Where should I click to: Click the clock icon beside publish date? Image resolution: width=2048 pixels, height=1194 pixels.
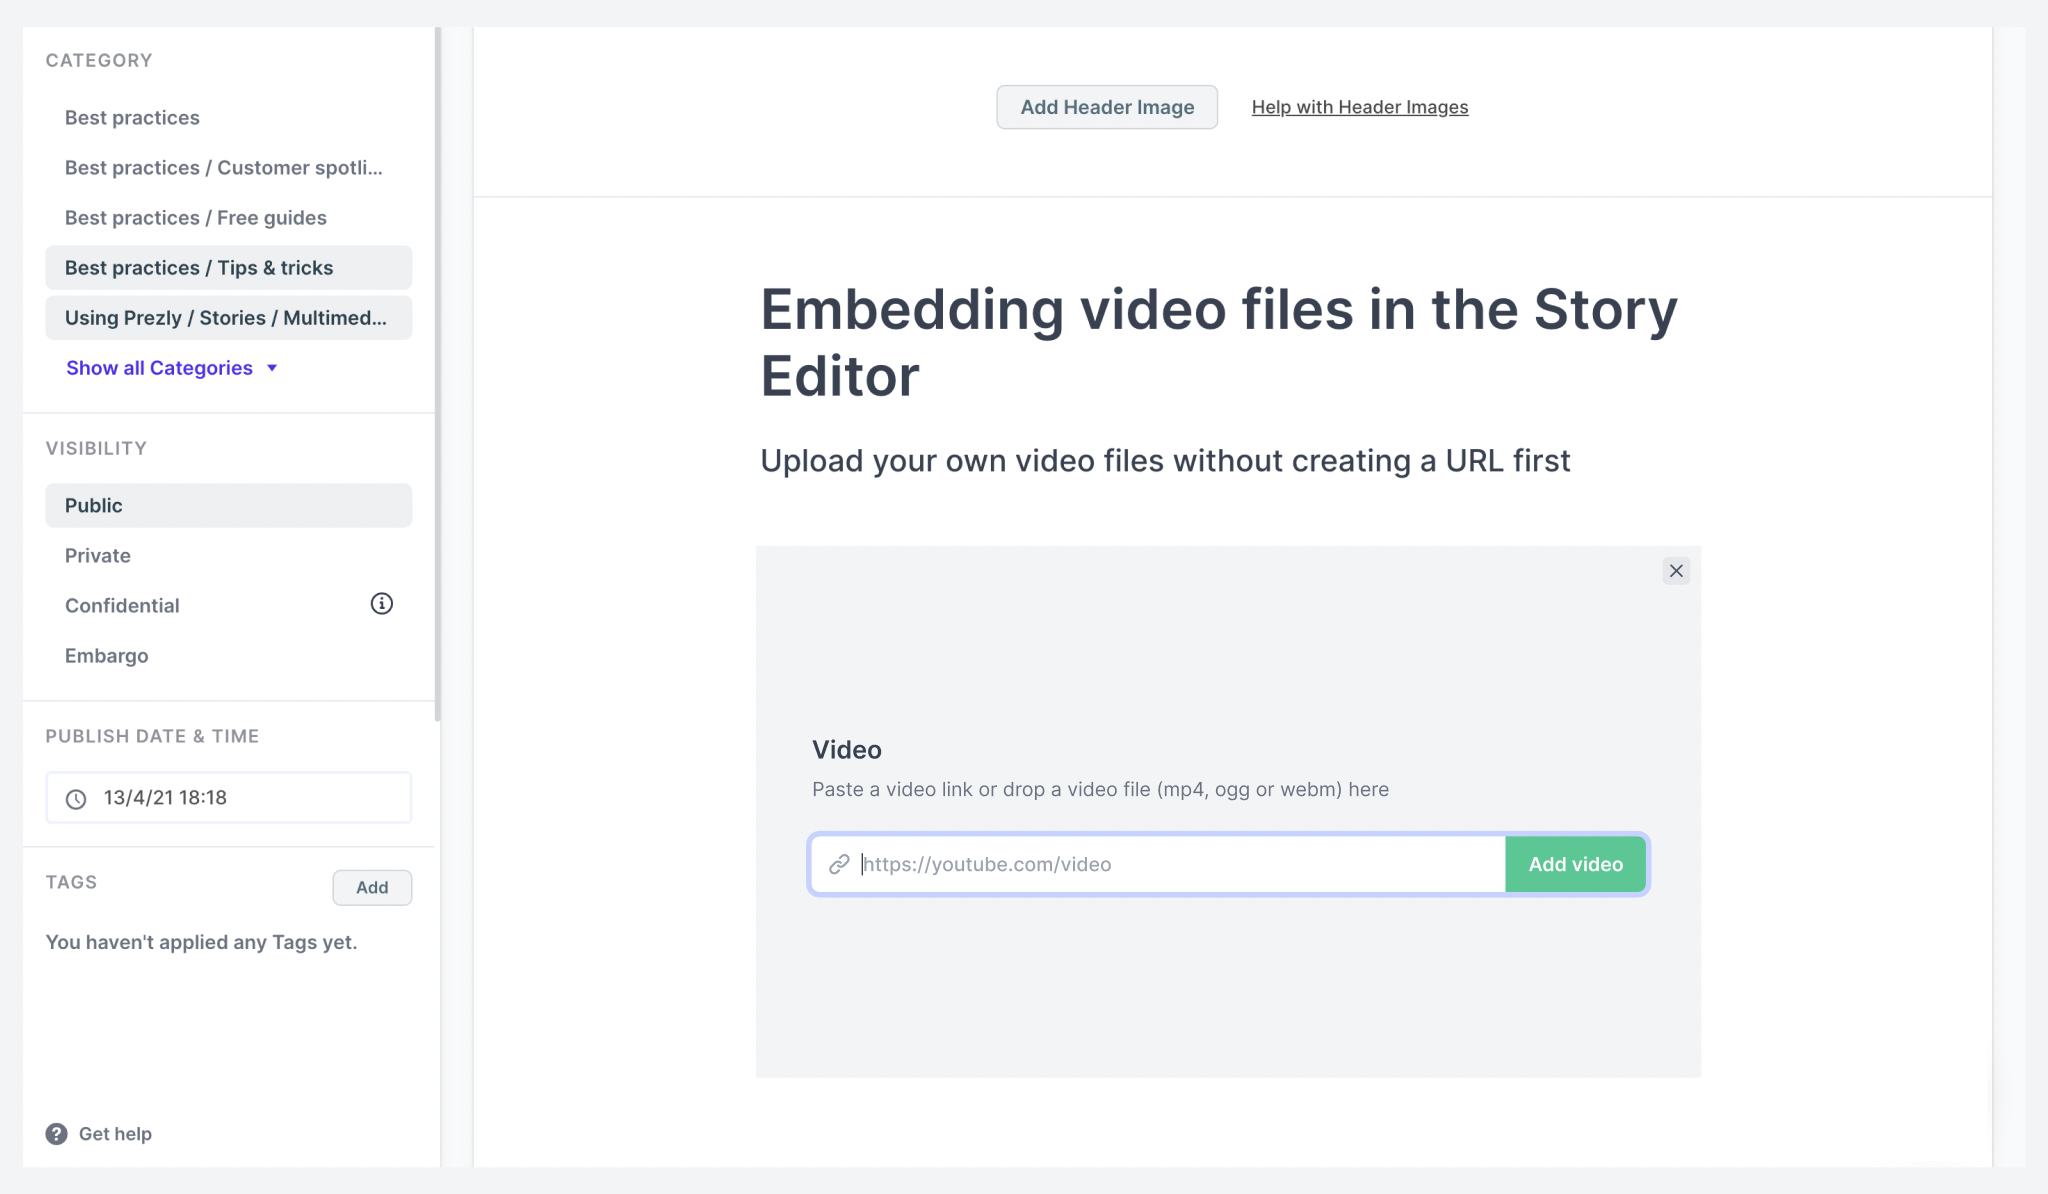click(x=76, y=799)
